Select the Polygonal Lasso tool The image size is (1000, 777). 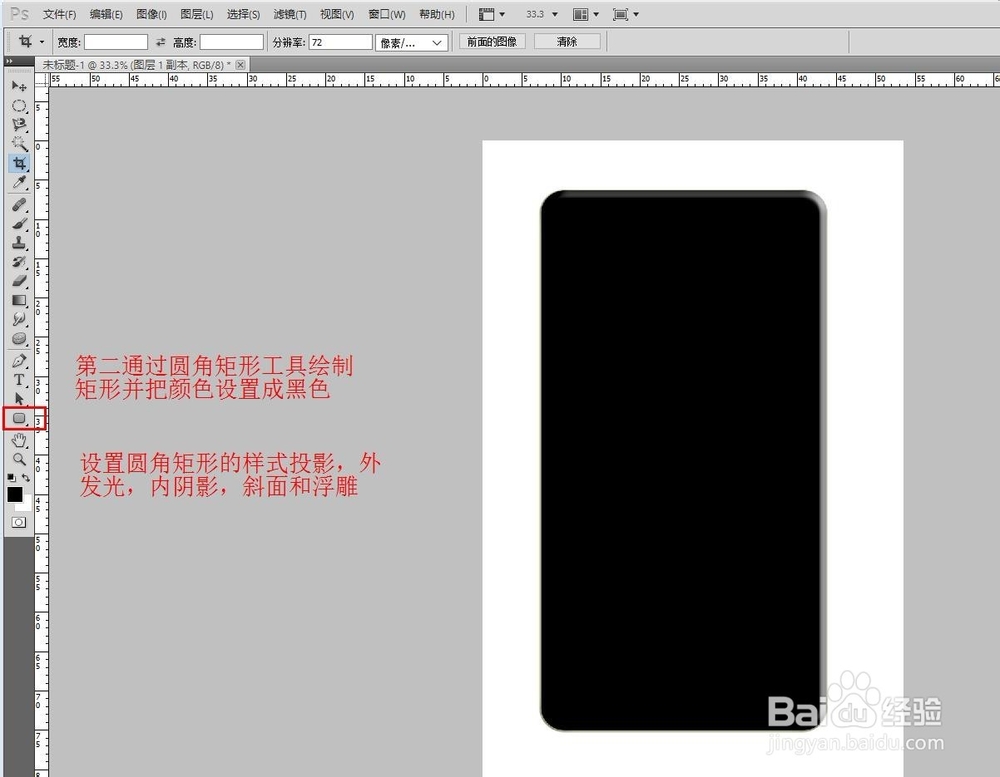19,124
